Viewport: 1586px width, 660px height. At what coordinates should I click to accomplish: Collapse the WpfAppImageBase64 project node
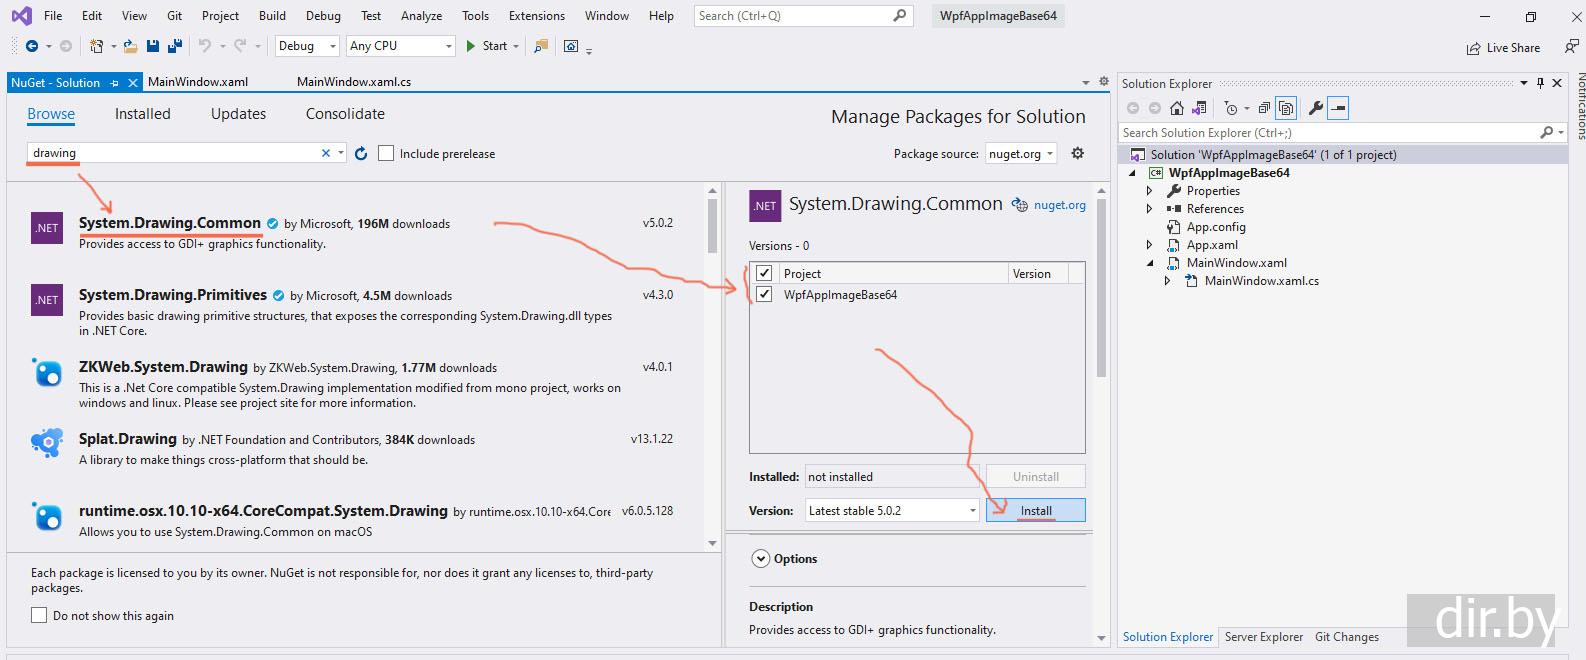pos(1133,173)
